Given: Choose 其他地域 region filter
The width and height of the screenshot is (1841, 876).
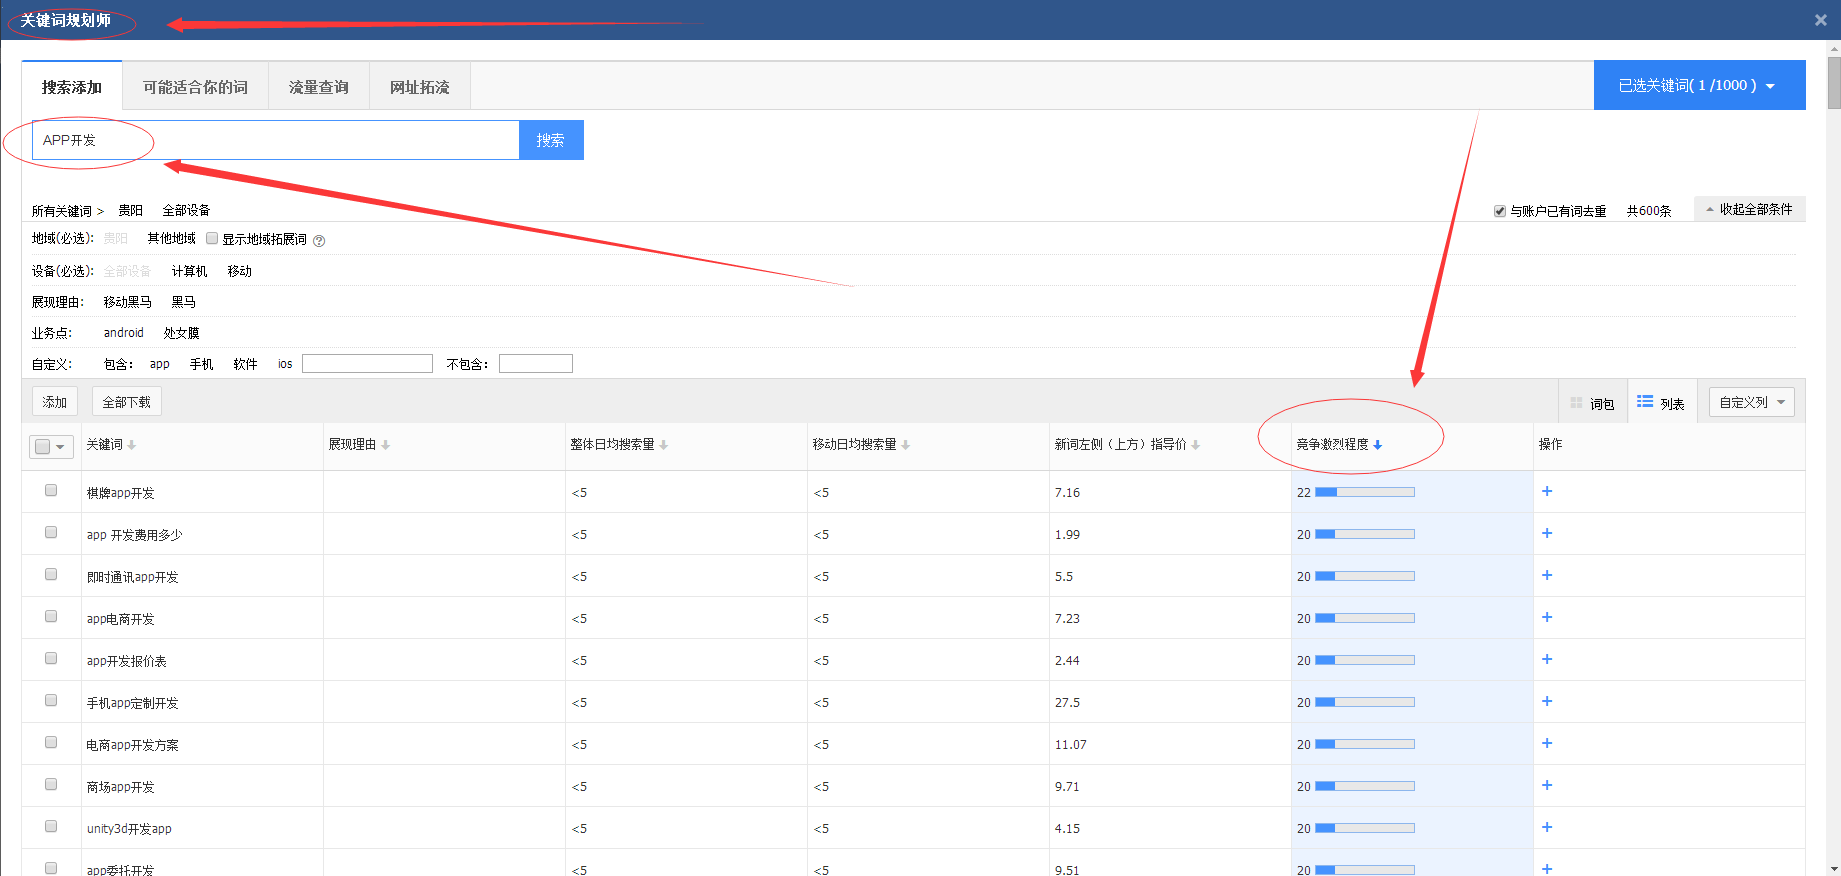Looking at the screenshot, I should point(172,238).
